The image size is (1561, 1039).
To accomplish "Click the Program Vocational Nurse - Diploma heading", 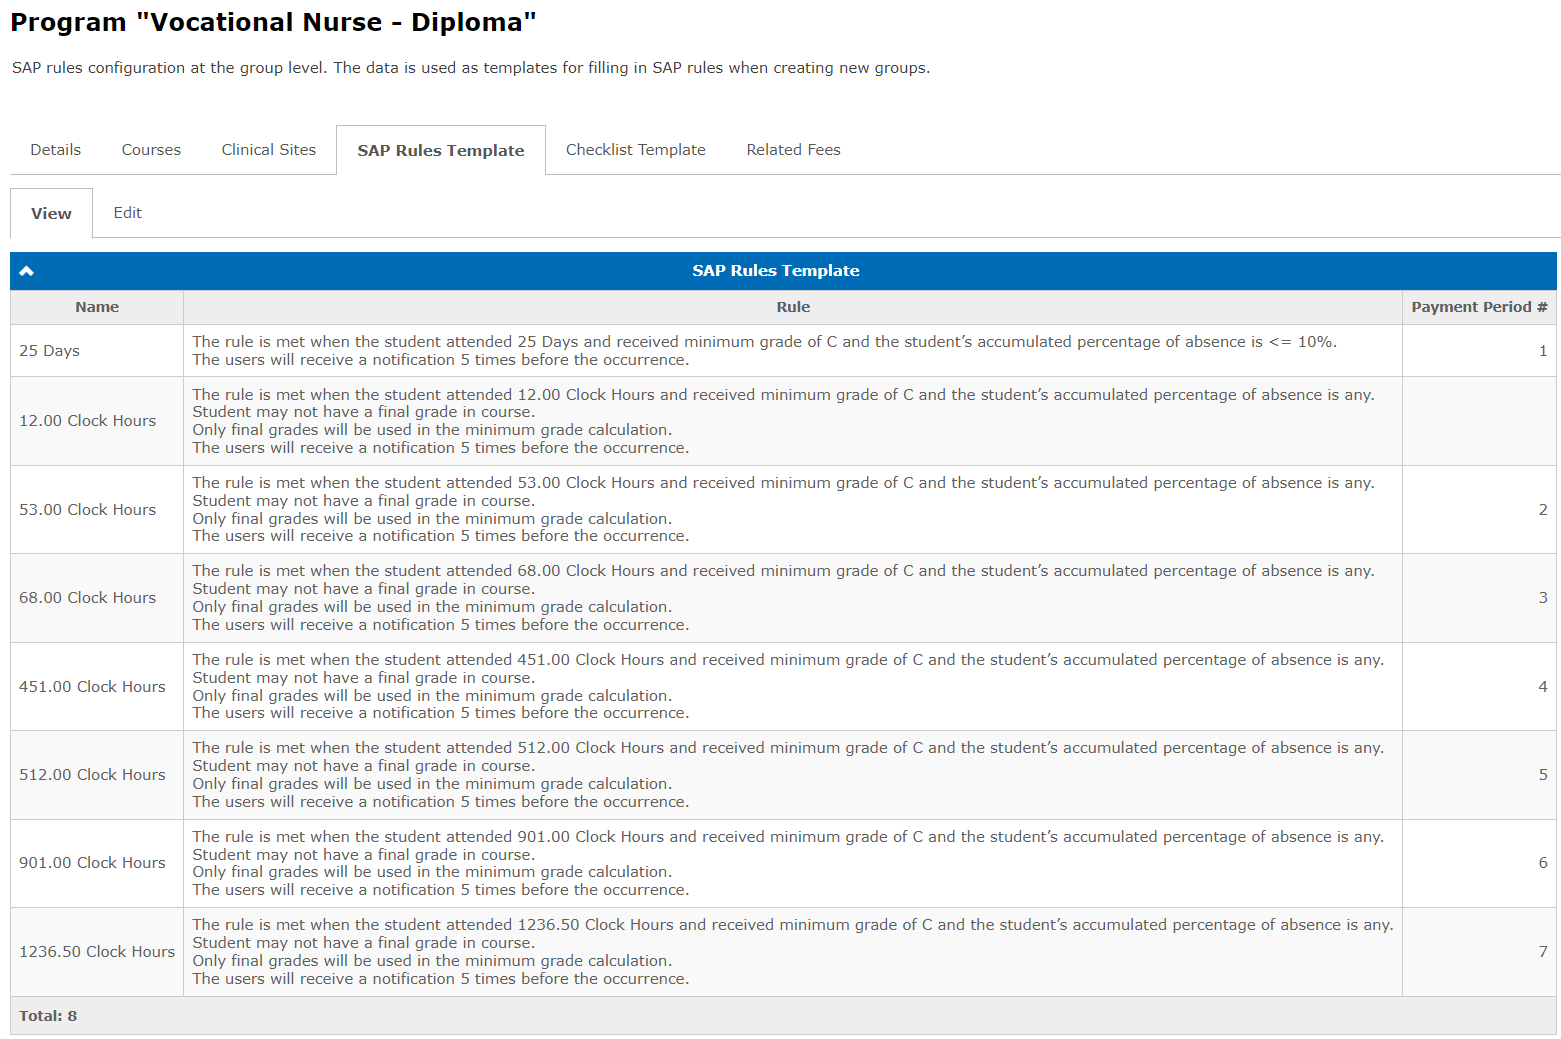I will pos(273,22).
